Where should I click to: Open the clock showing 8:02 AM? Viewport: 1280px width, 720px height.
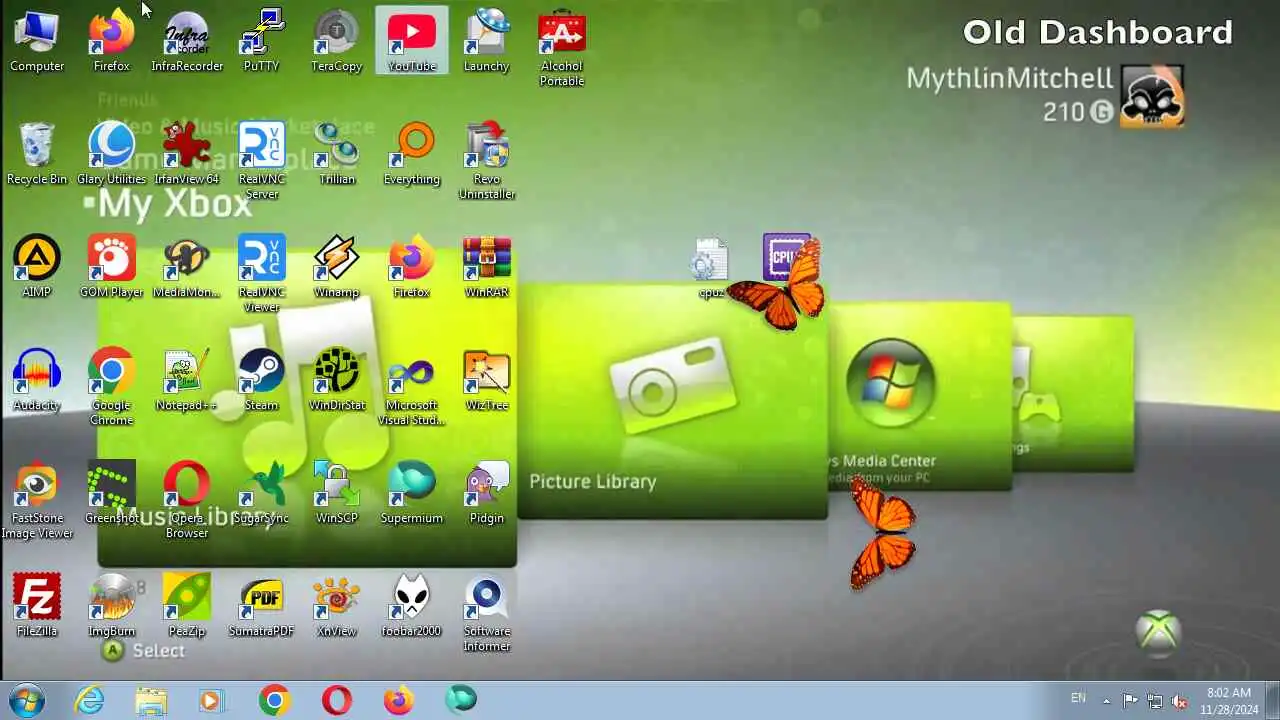coord(1229,700)
